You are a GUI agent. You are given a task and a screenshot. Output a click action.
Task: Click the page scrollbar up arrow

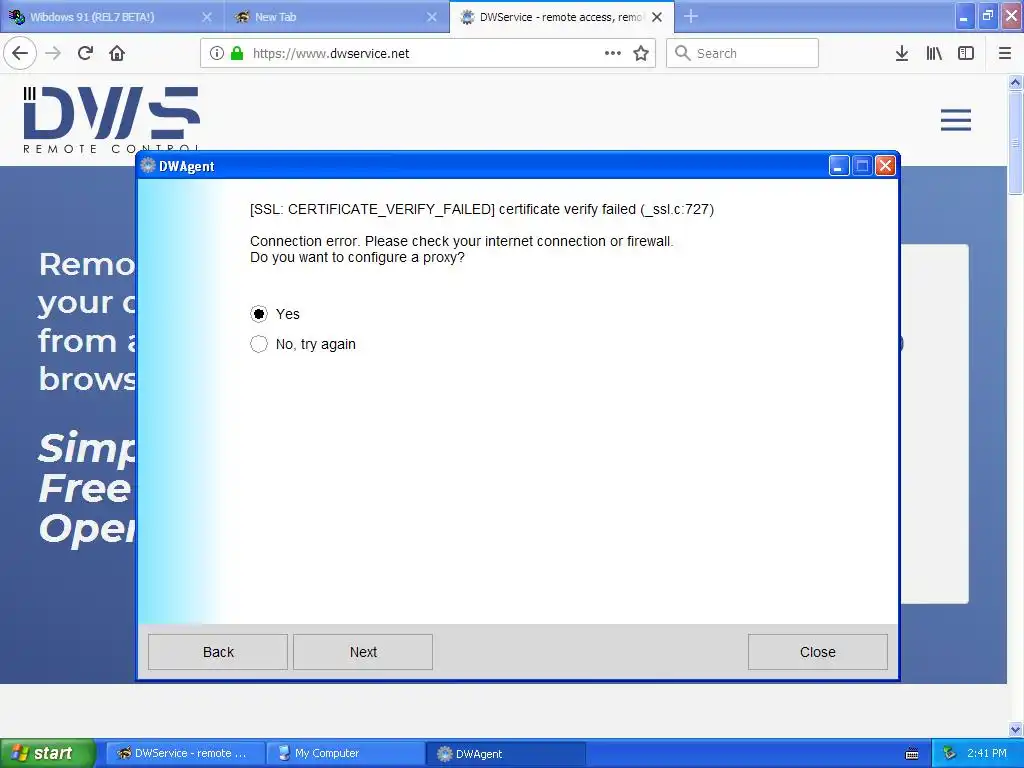click(1015, 82)
